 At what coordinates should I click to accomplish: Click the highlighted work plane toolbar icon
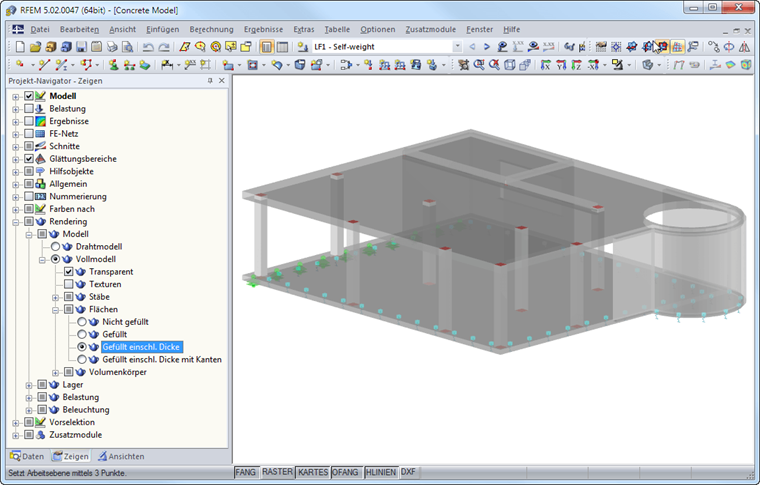click(x=663, y=47)
